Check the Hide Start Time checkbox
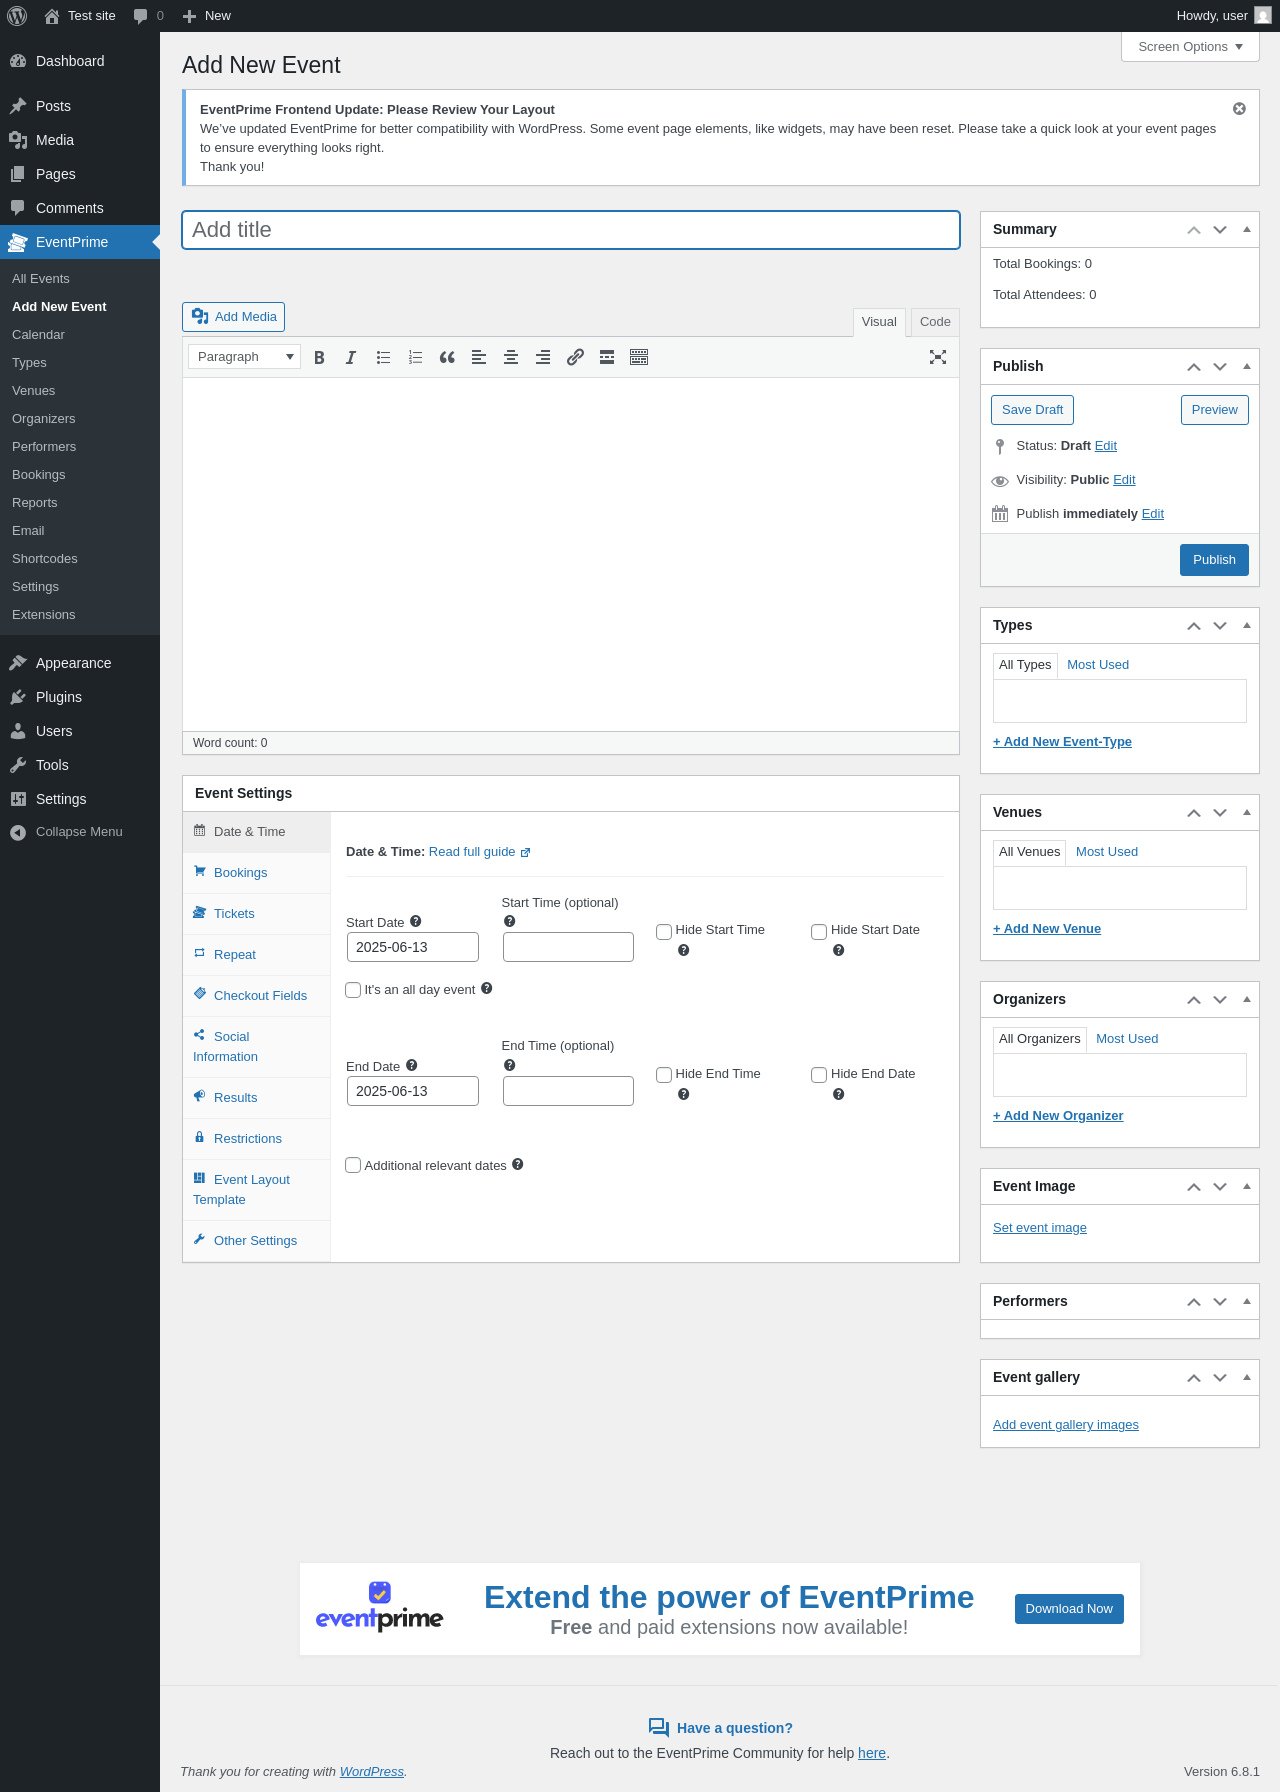This screenshot has width=1280, height=1792. coord(664,932)
